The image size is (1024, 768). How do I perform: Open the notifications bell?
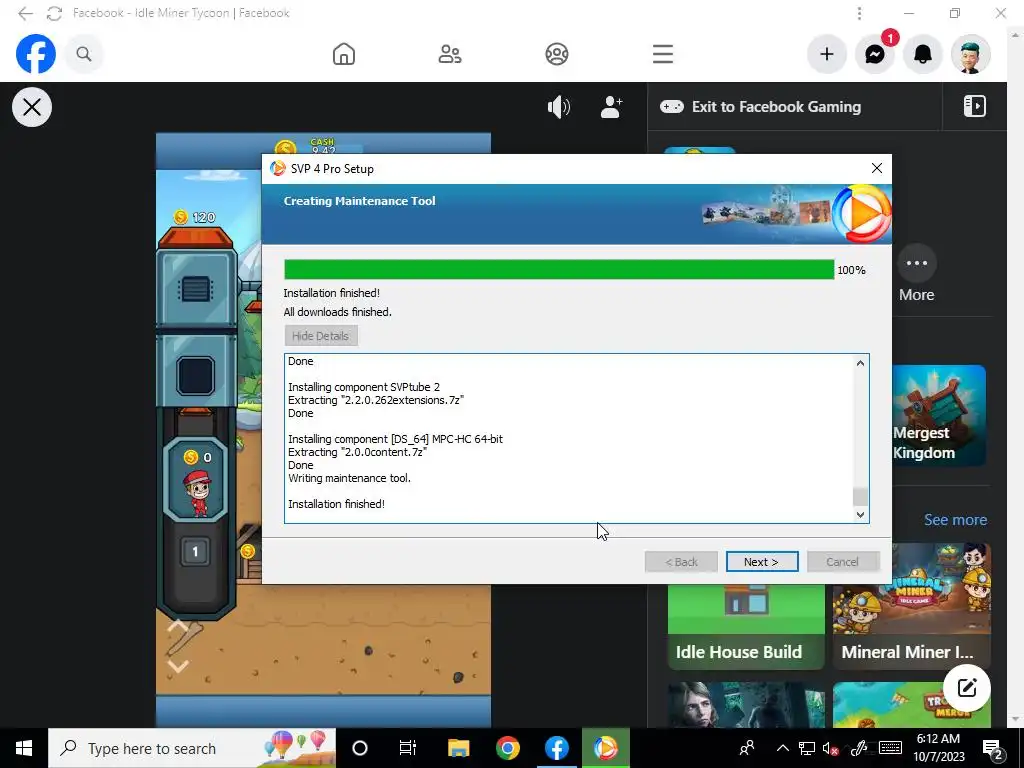pyautogui.click(x=923, y=54)
